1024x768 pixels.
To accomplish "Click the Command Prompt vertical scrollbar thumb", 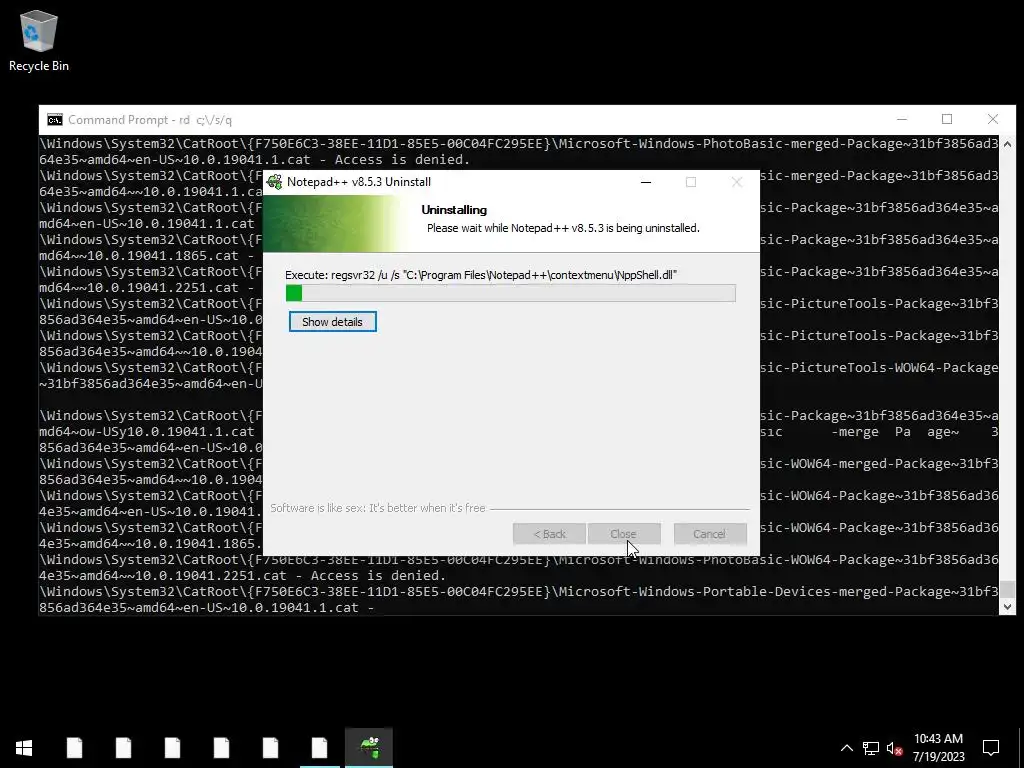I will (1007, 589).
